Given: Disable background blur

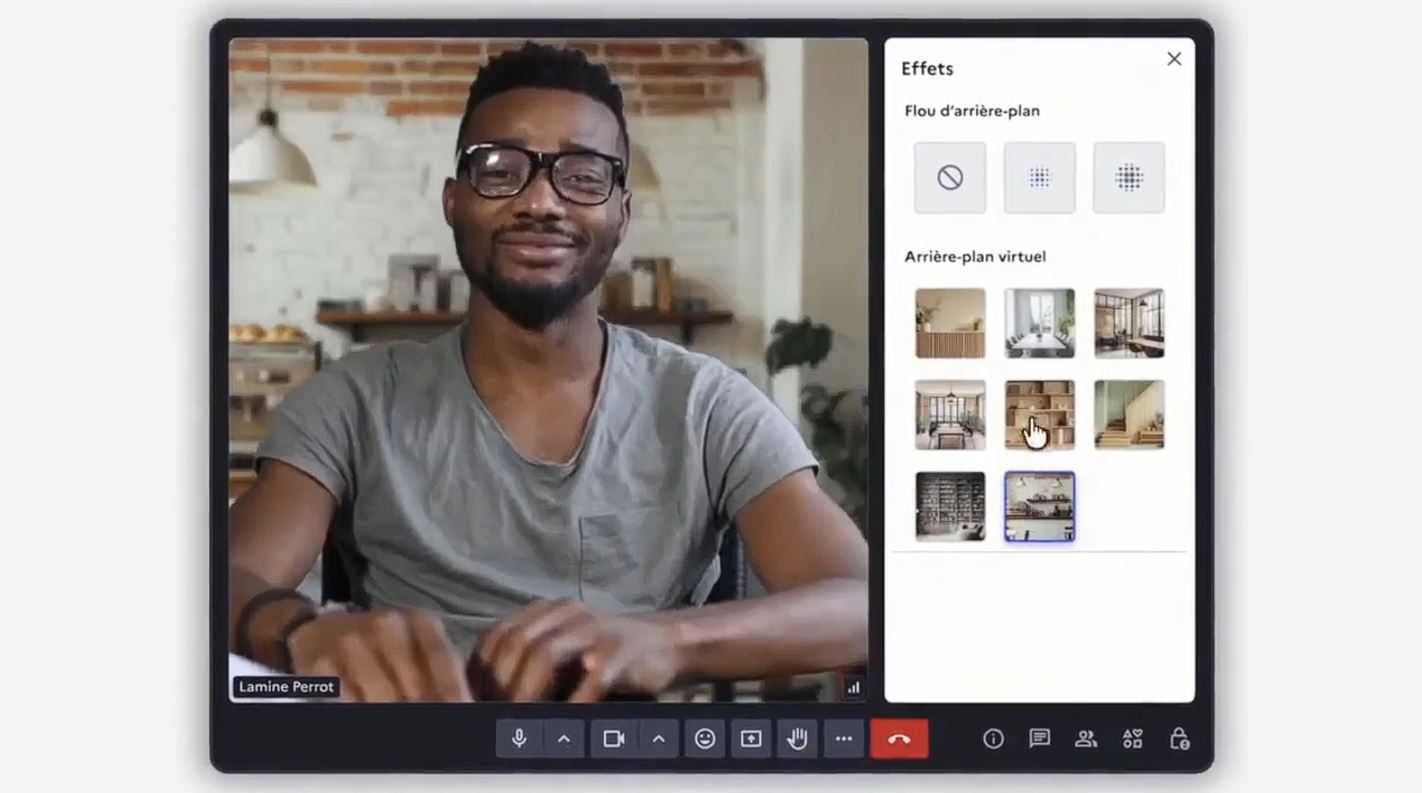Looking at the screenshot, I should 950,178.
